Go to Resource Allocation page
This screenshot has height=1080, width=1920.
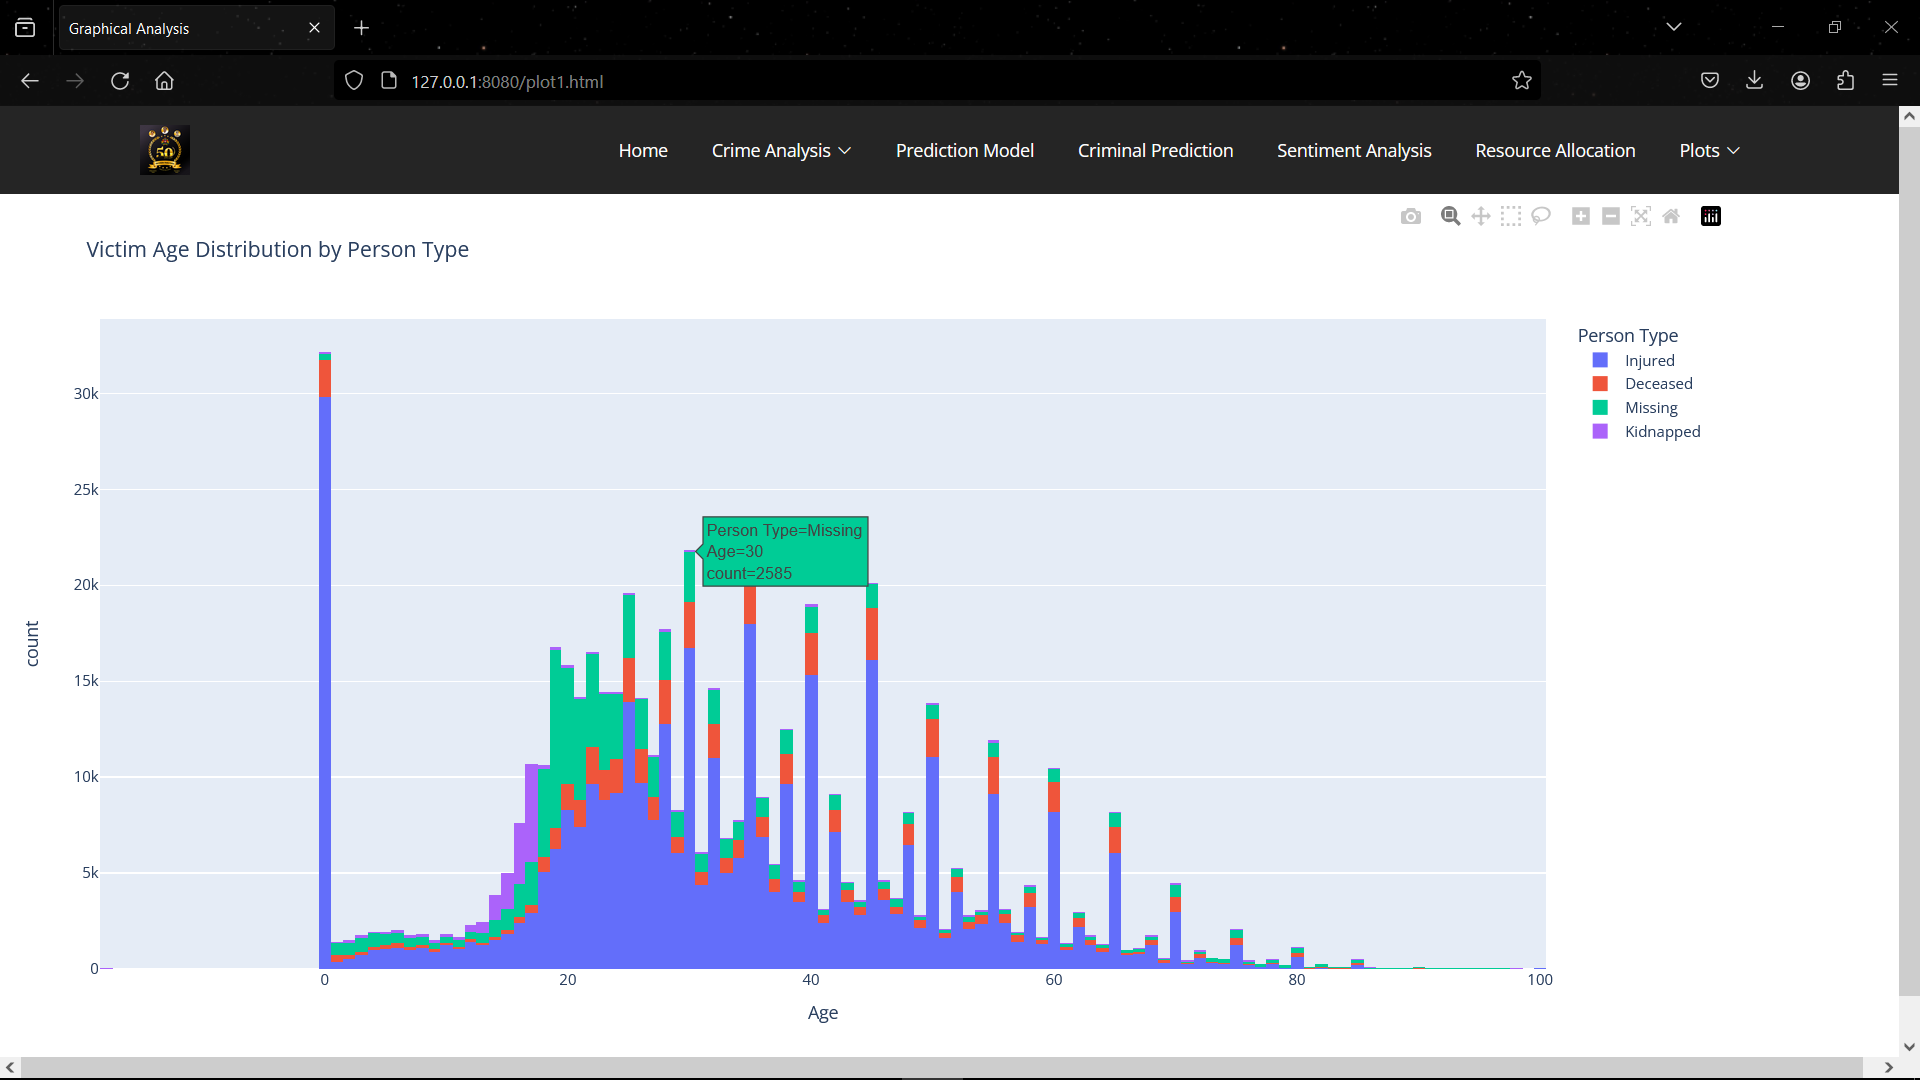tap(1555, 150)
